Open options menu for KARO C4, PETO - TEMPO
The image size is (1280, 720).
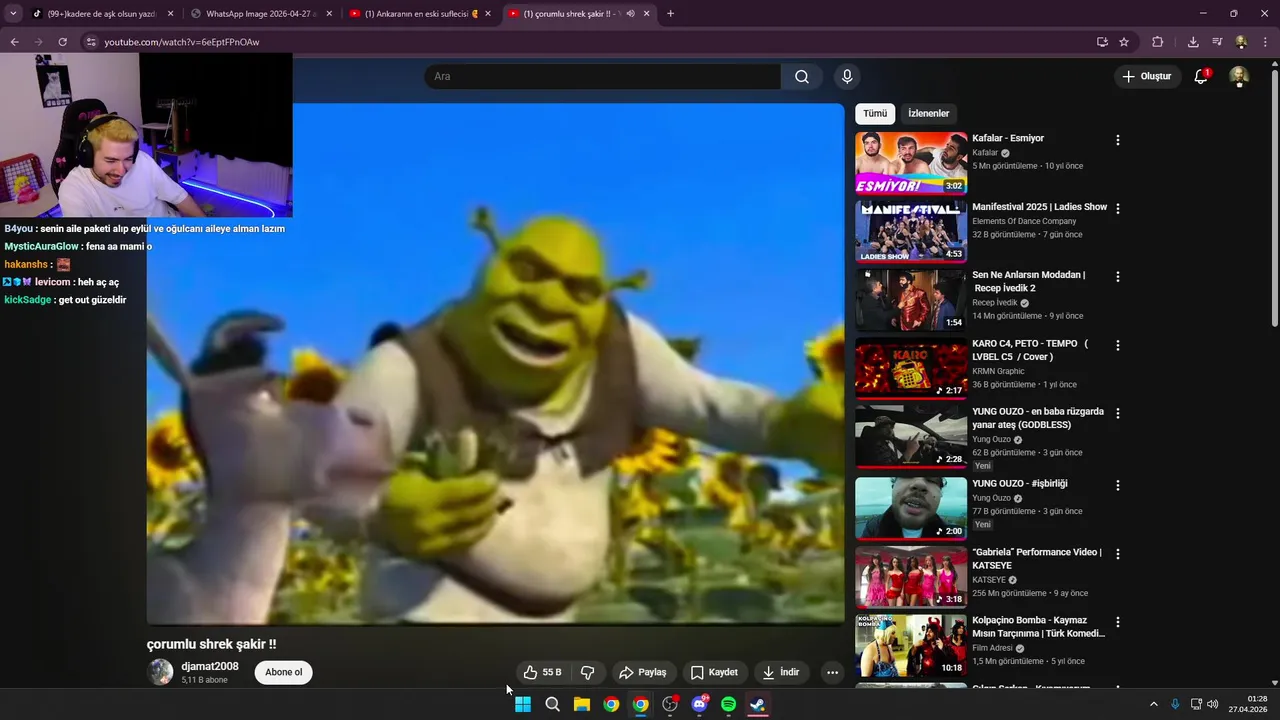[x=1118, y=345]
